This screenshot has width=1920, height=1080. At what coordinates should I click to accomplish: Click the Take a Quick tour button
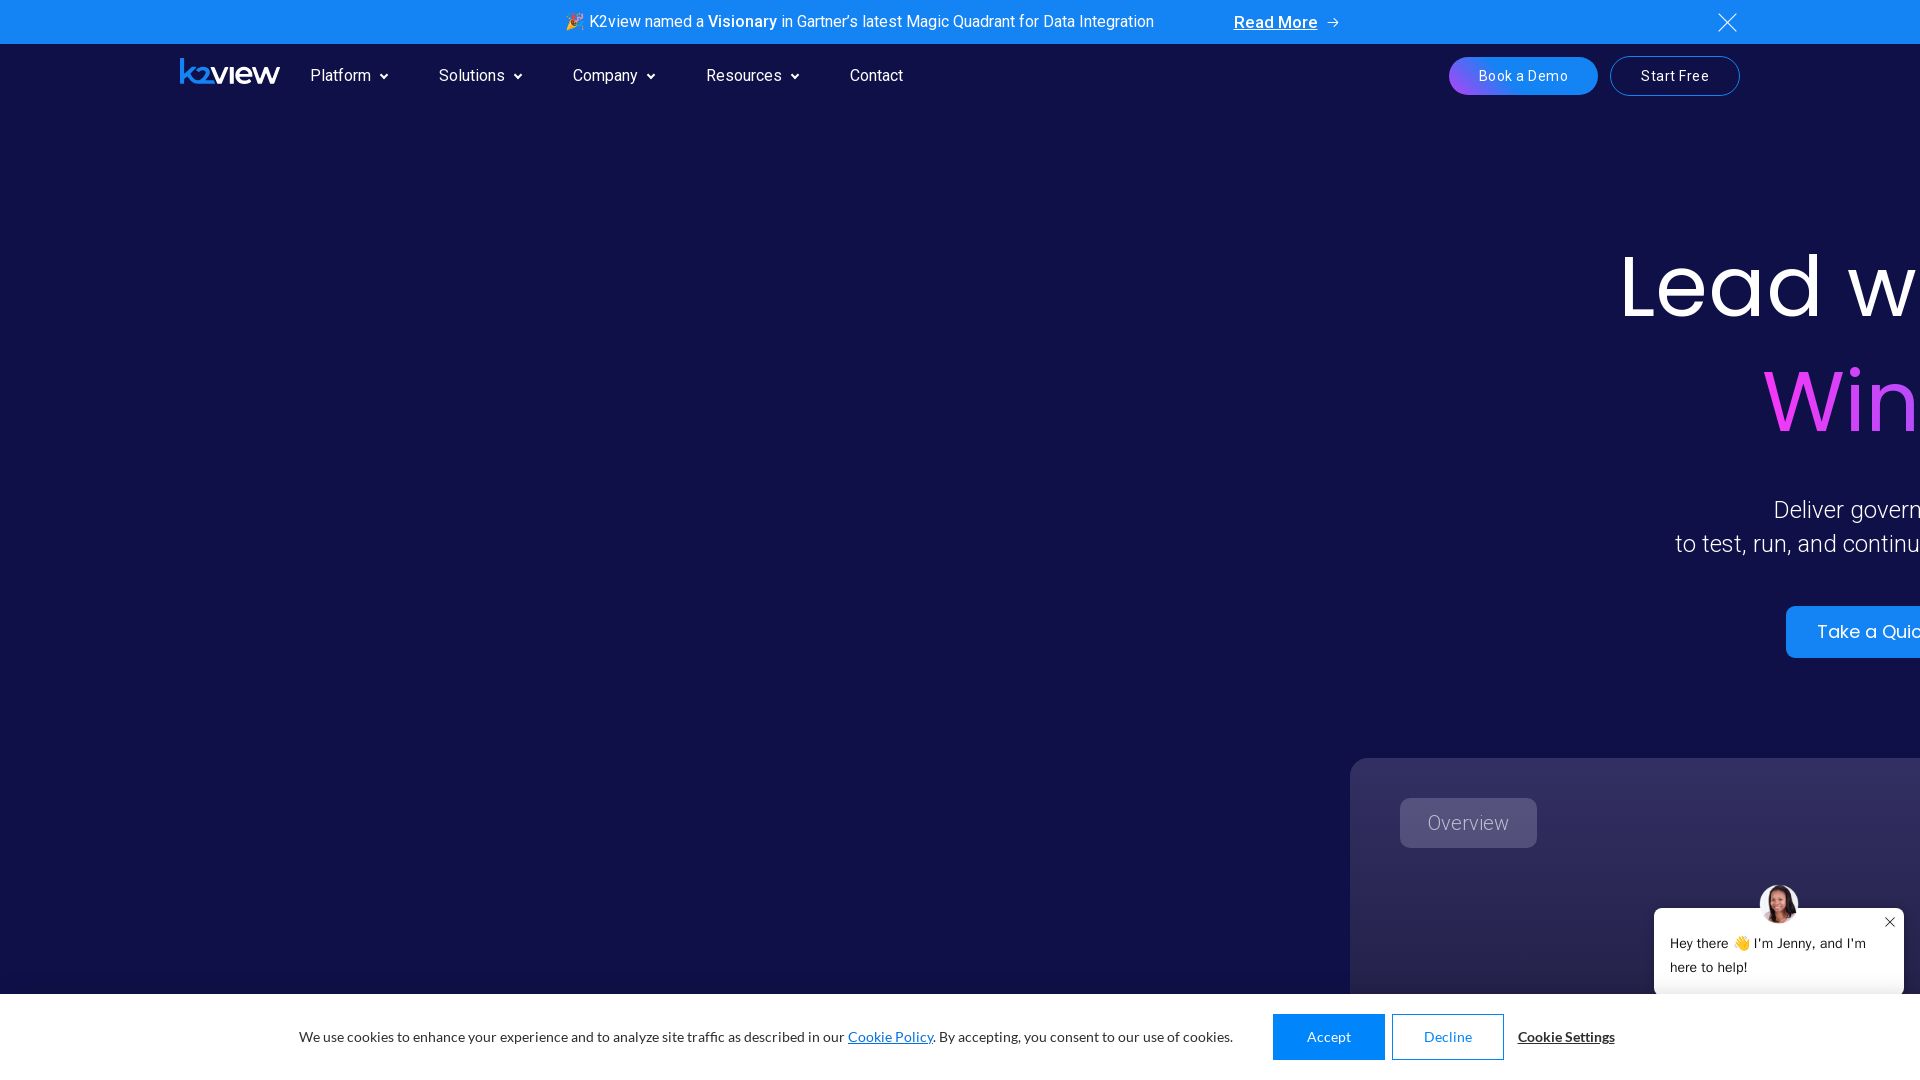[1853, 632]
